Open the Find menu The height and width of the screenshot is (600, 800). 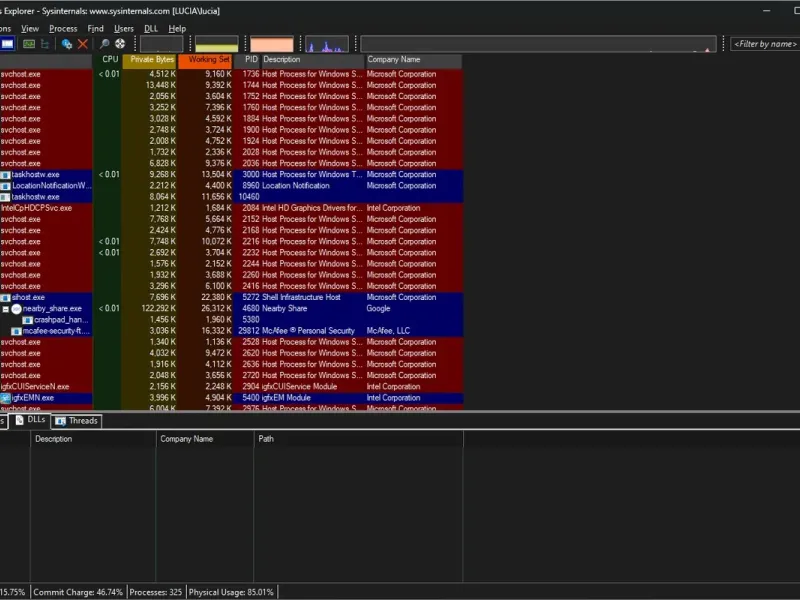pyautogui.click(x=95, y=29)
